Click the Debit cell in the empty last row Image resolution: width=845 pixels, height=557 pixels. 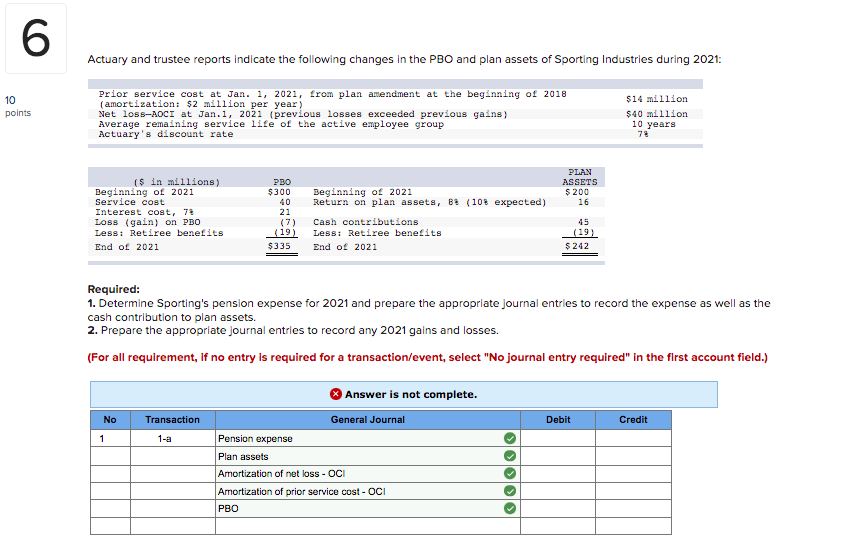click(x=558, y=526)
